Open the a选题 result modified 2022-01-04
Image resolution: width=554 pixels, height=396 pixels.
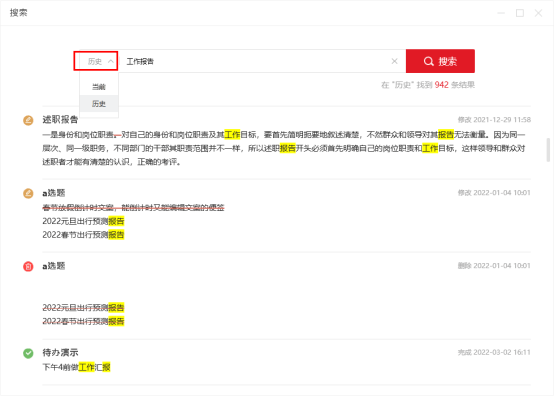pos(54,193)
